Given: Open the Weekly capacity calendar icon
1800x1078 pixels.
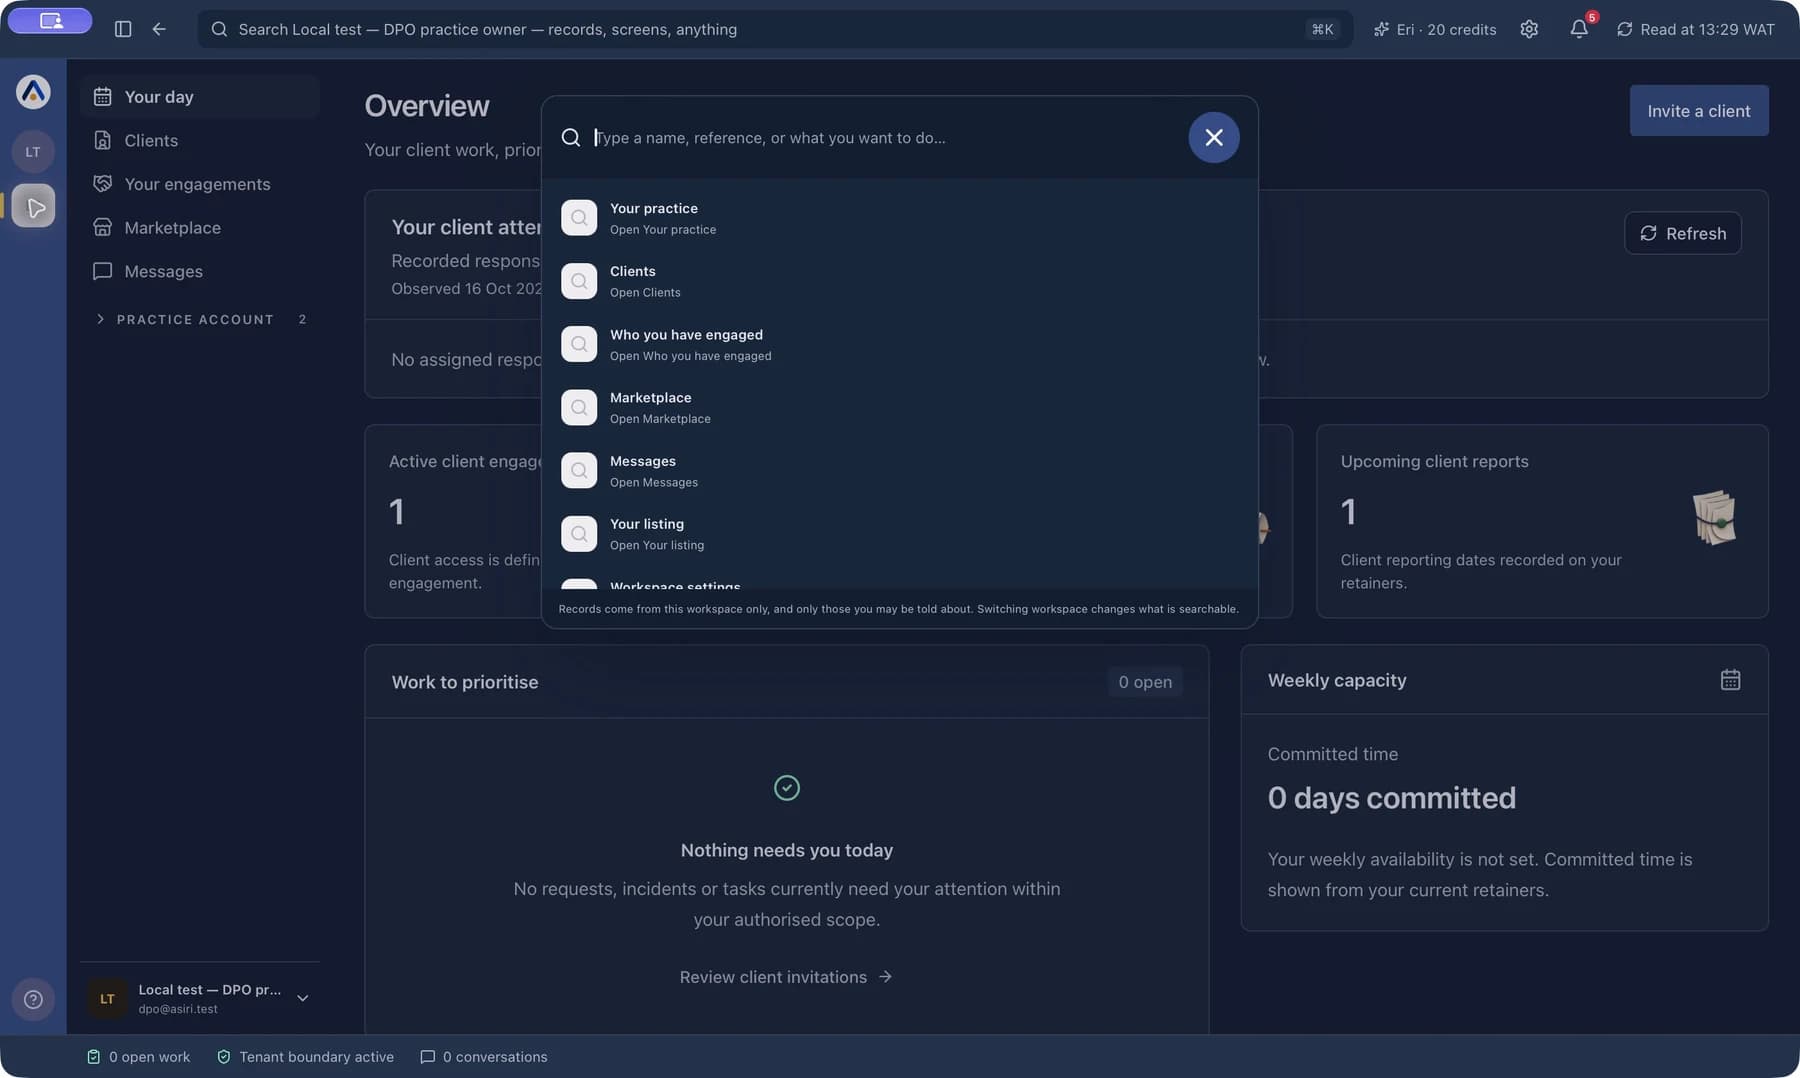Looking at the screenshot, I should point(1730,680).
